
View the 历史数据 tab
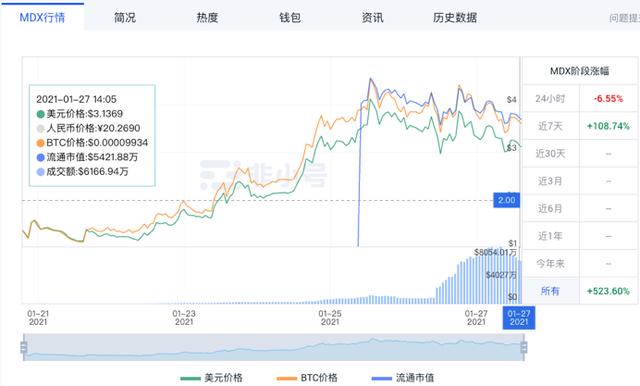[x=455, y=18]
